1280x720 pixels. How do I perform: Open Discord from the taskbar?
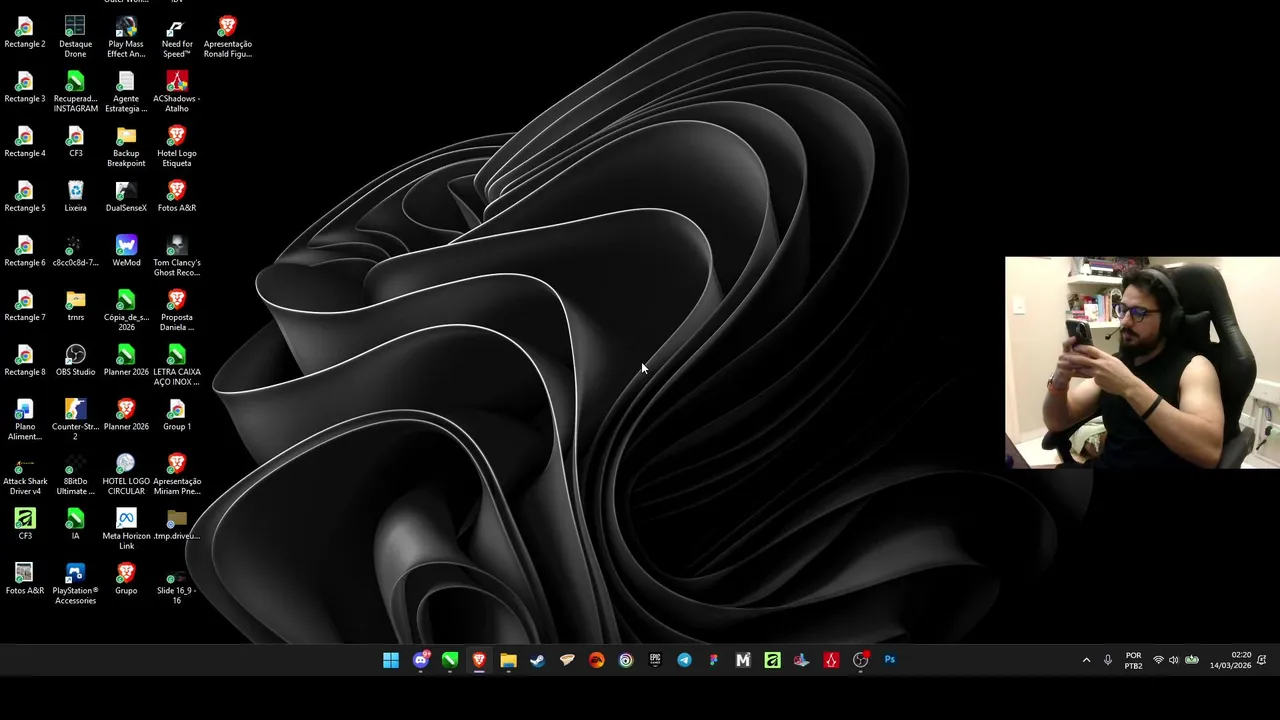pyautogui.click(x=421, y=660)
